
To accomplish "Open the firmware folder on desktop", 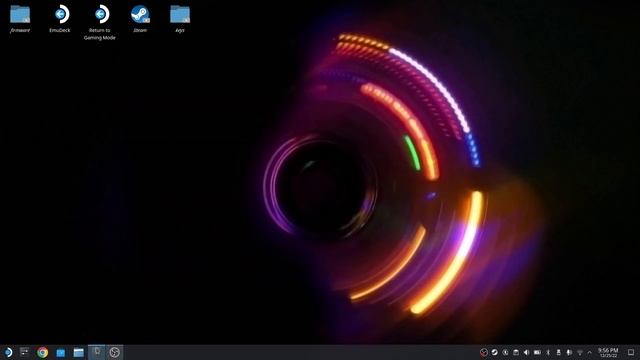I will coord(20,18).
